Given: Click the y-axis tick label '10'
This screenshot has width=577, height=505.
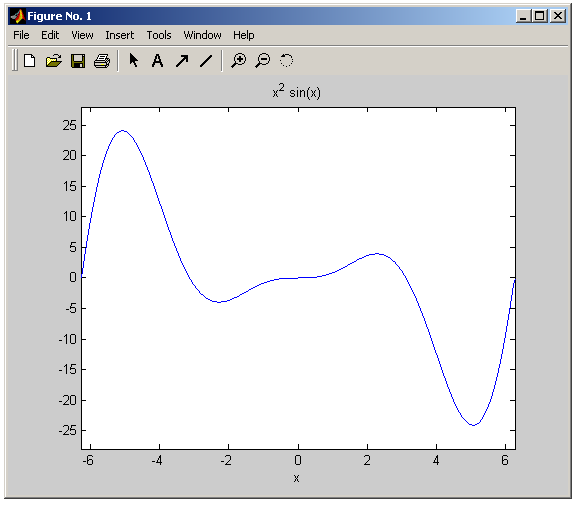Looking at the screenshot, I should pyautogui.click(x=69, y=216).
